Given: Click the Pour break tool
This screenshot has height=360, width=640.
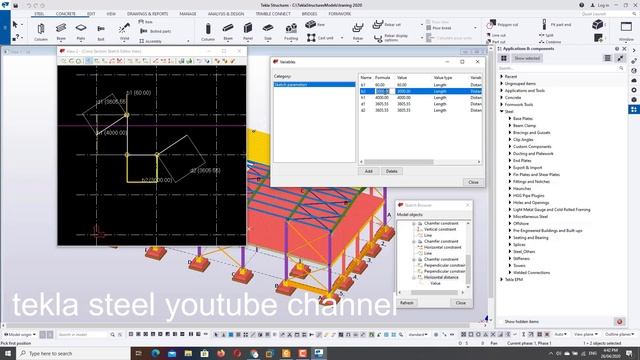Looking at the screenshot, I should (439, 28).
